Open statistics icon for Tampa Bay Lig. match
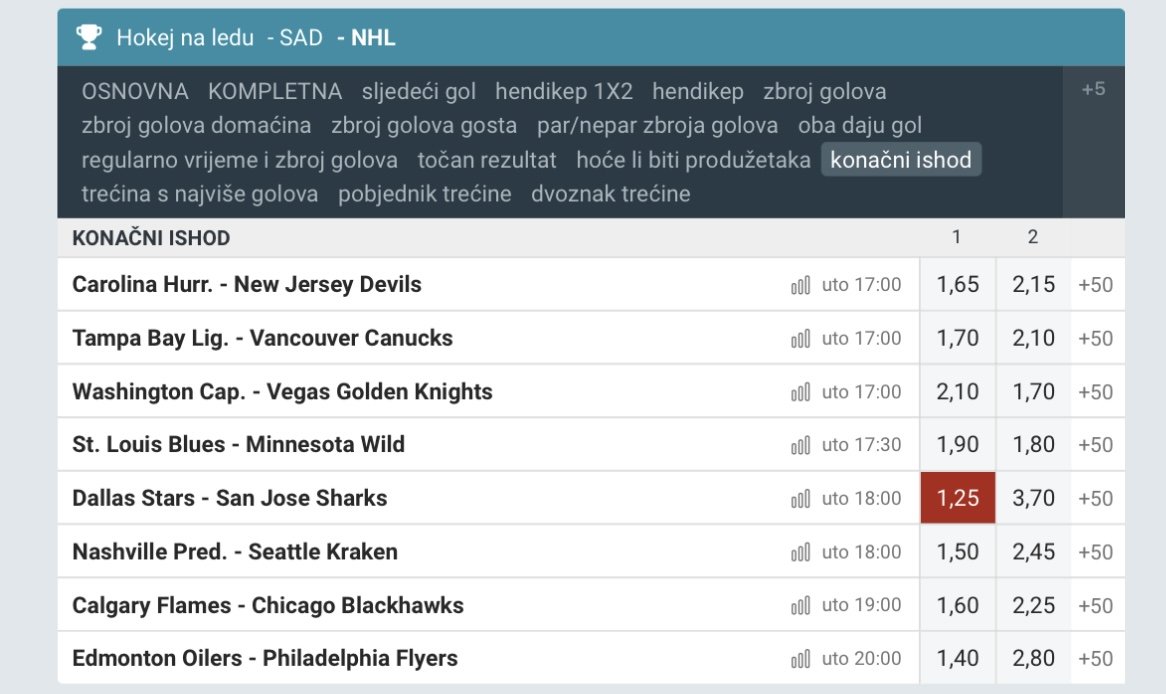1166x694 pixels. [x=800, y=339]
